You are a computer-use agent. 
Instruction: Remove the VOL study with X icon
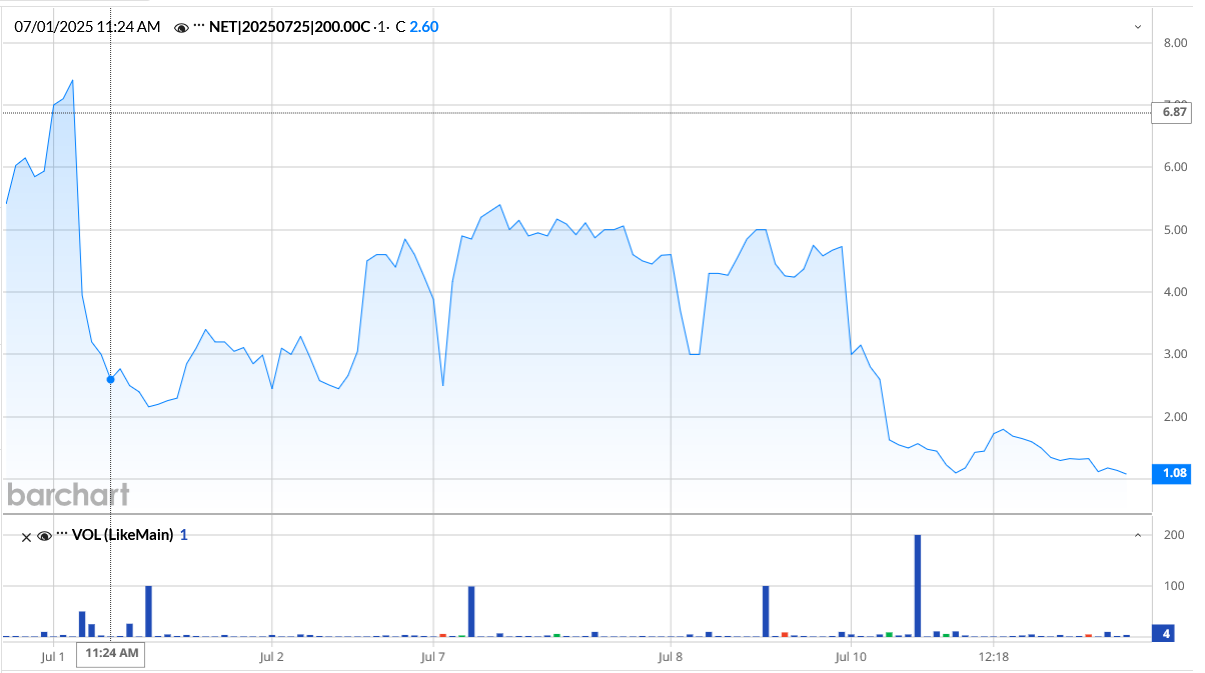coord(27,536)
